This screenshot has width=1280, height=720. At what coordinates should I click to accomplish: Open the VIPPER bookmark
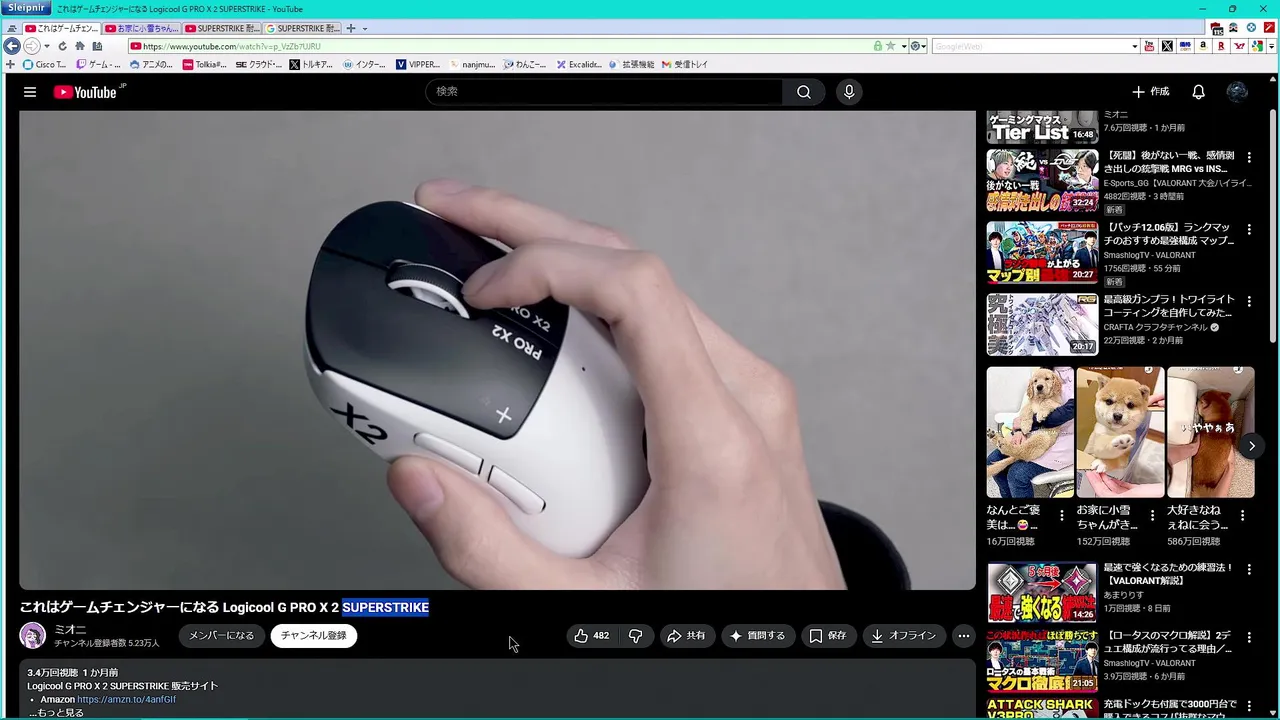tap(417, 65)
